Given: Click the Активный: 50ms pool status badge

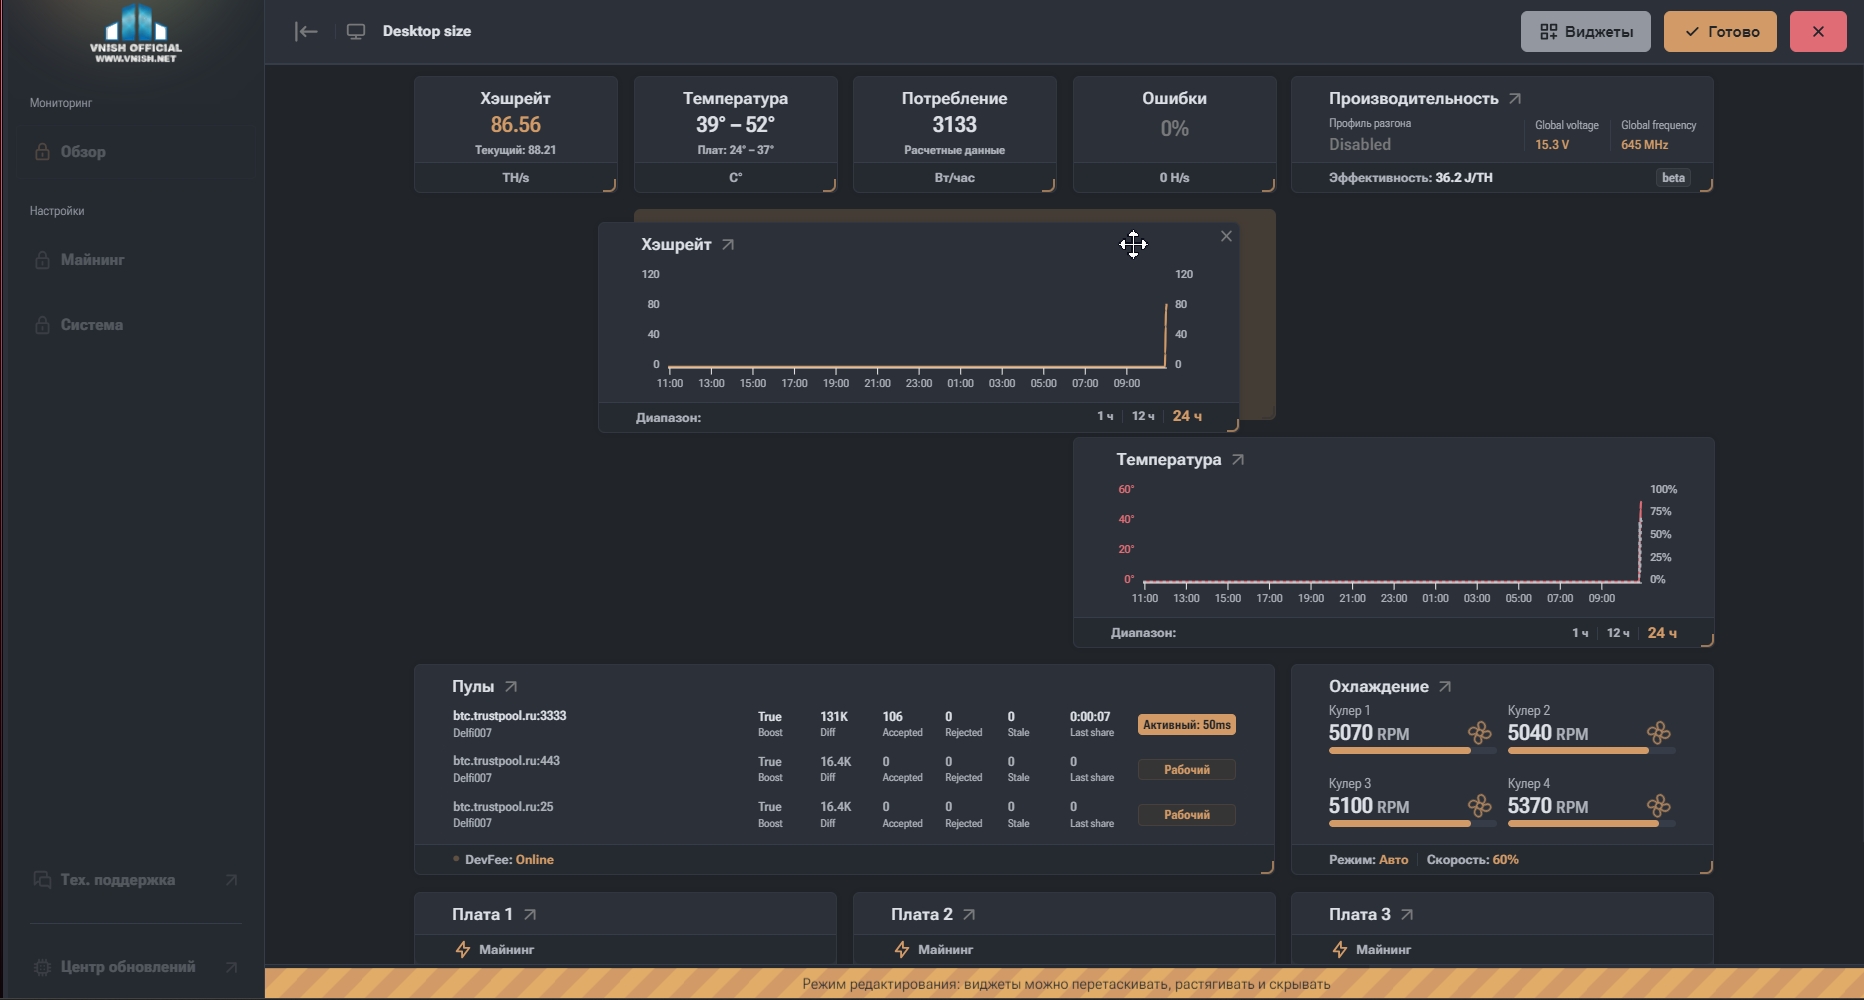Looking at the screenshot, I should click(x=1187, y=725).
